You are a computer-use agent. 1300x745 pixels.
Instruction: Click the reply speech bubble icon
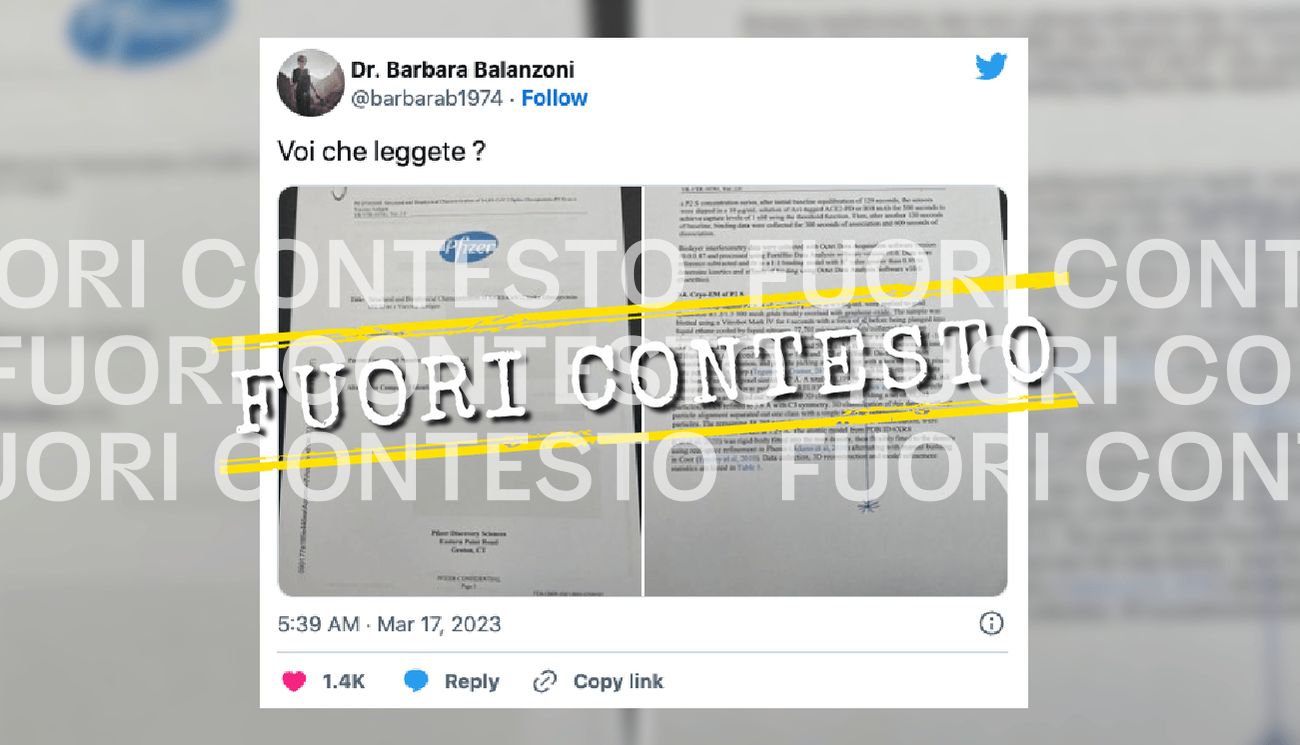(x=416, y=681)
